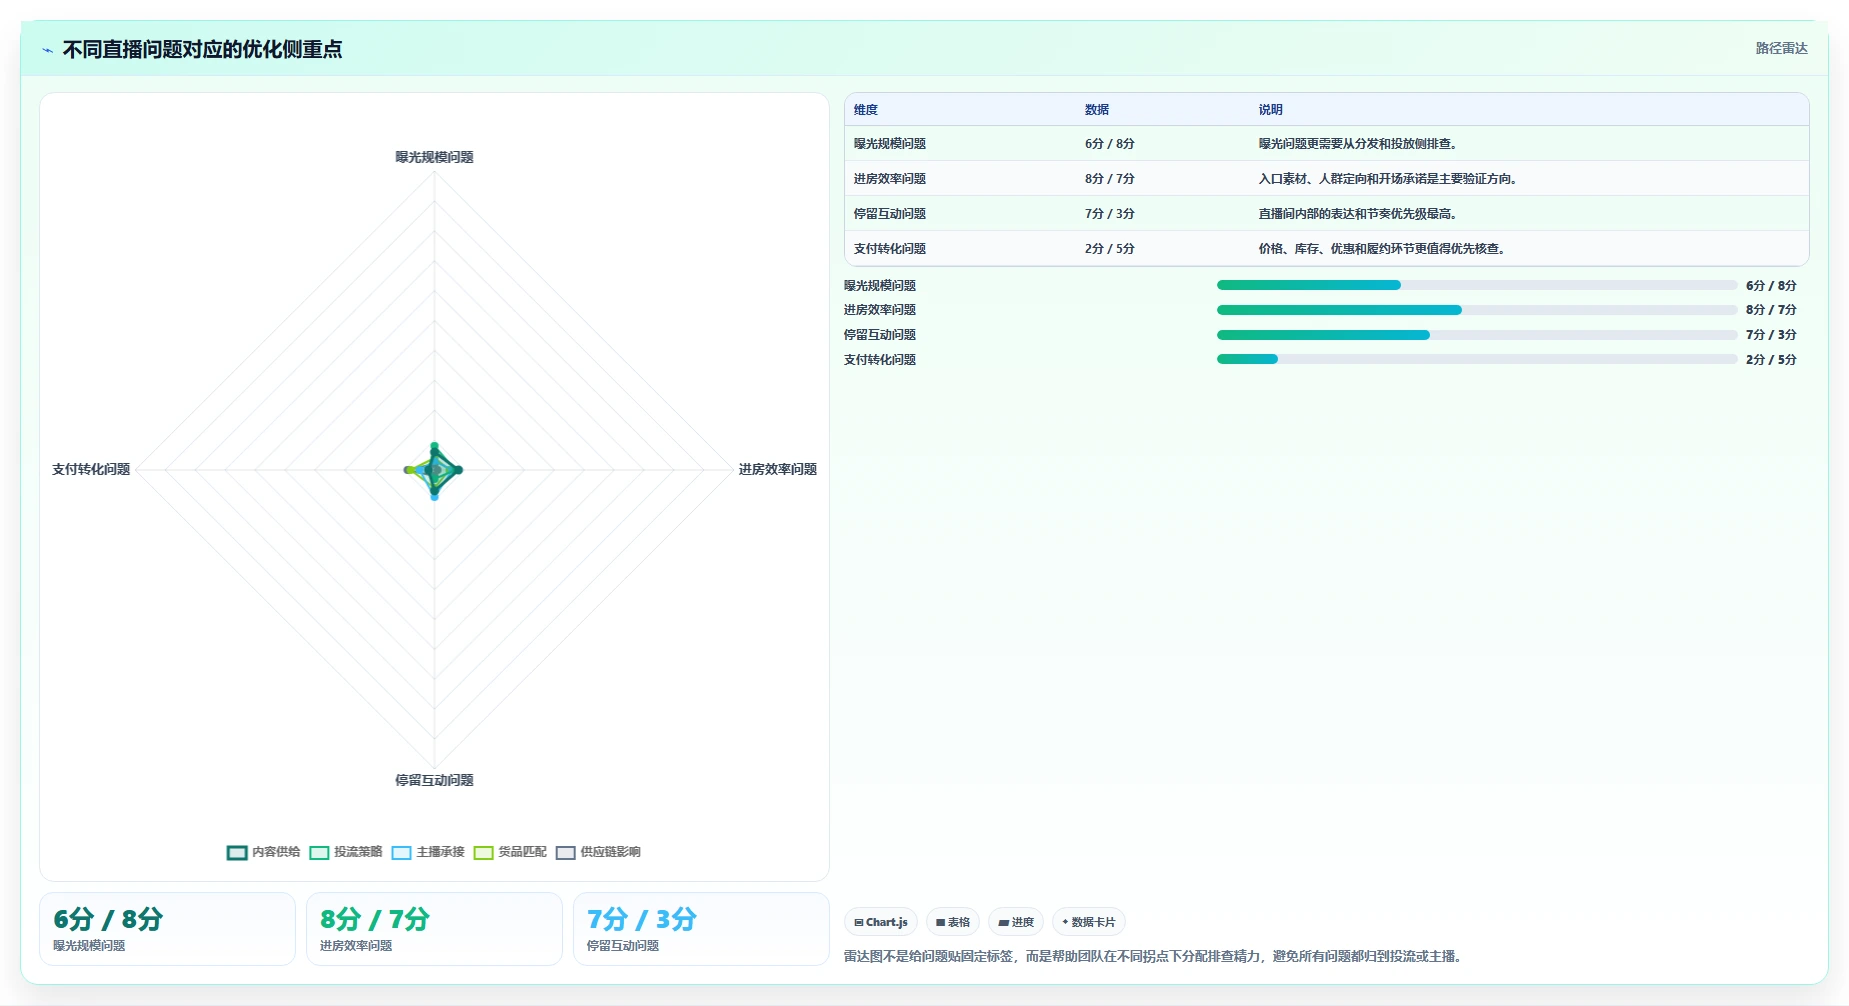Hide the 供应链影响 series in legend
1849x1006 pixels.
tap(598, 852)
